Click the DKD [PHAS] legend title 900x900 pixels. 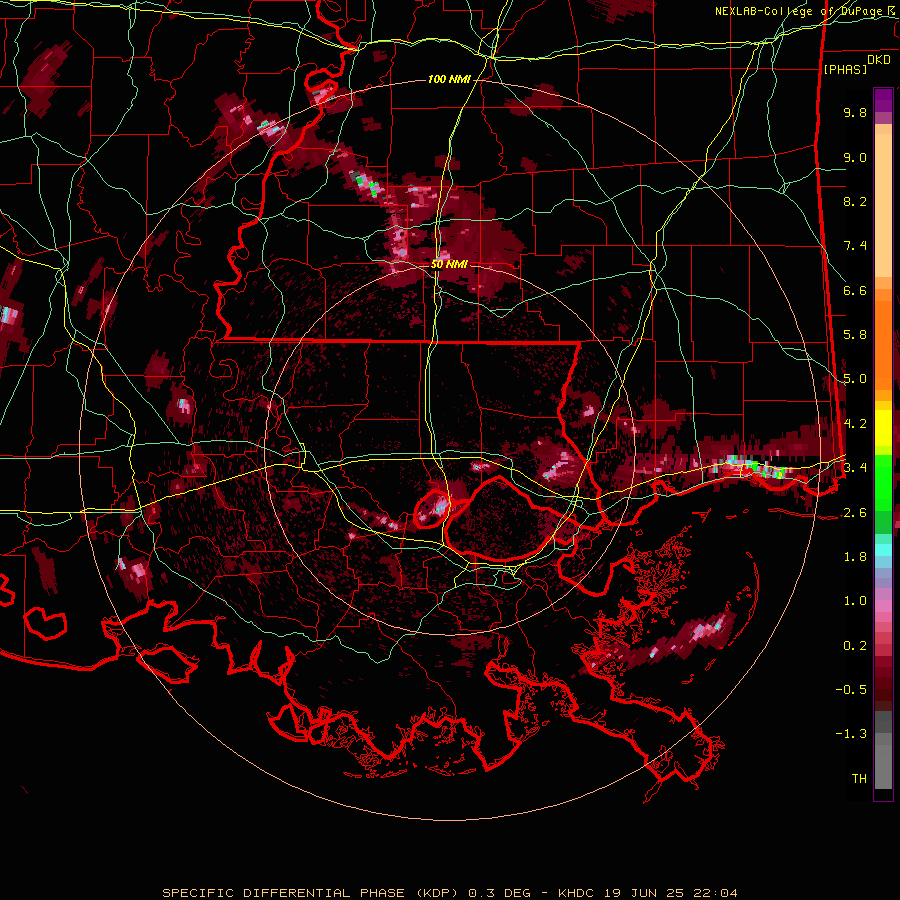tap(856, 64)
